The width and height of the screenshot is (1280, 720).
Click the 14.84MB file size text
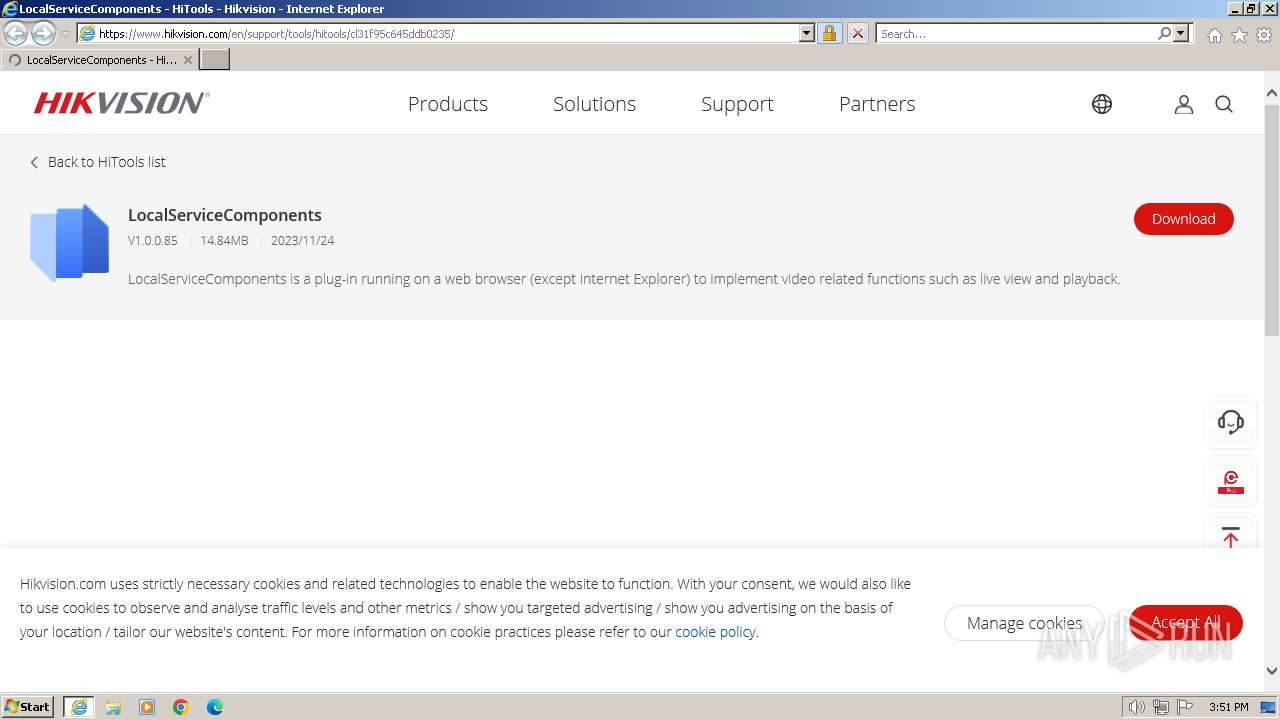coord(224,241)
